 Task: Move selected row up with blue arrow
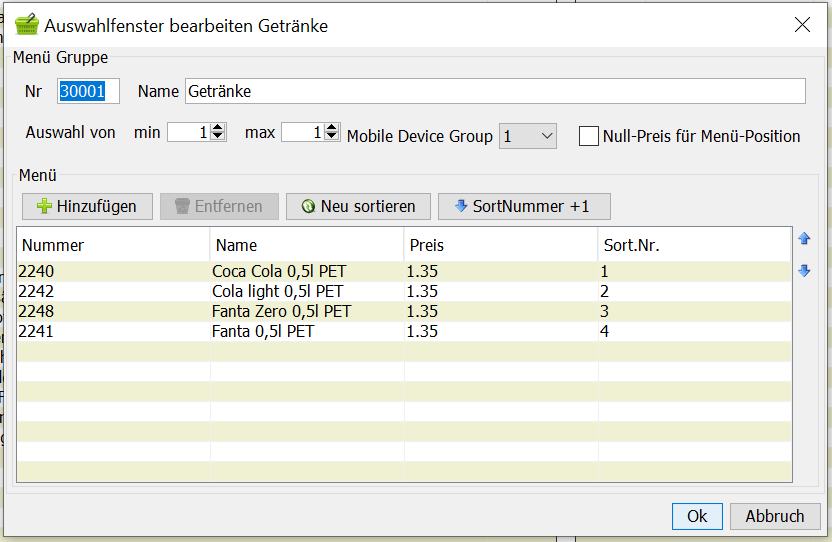[x=804, y=239]
